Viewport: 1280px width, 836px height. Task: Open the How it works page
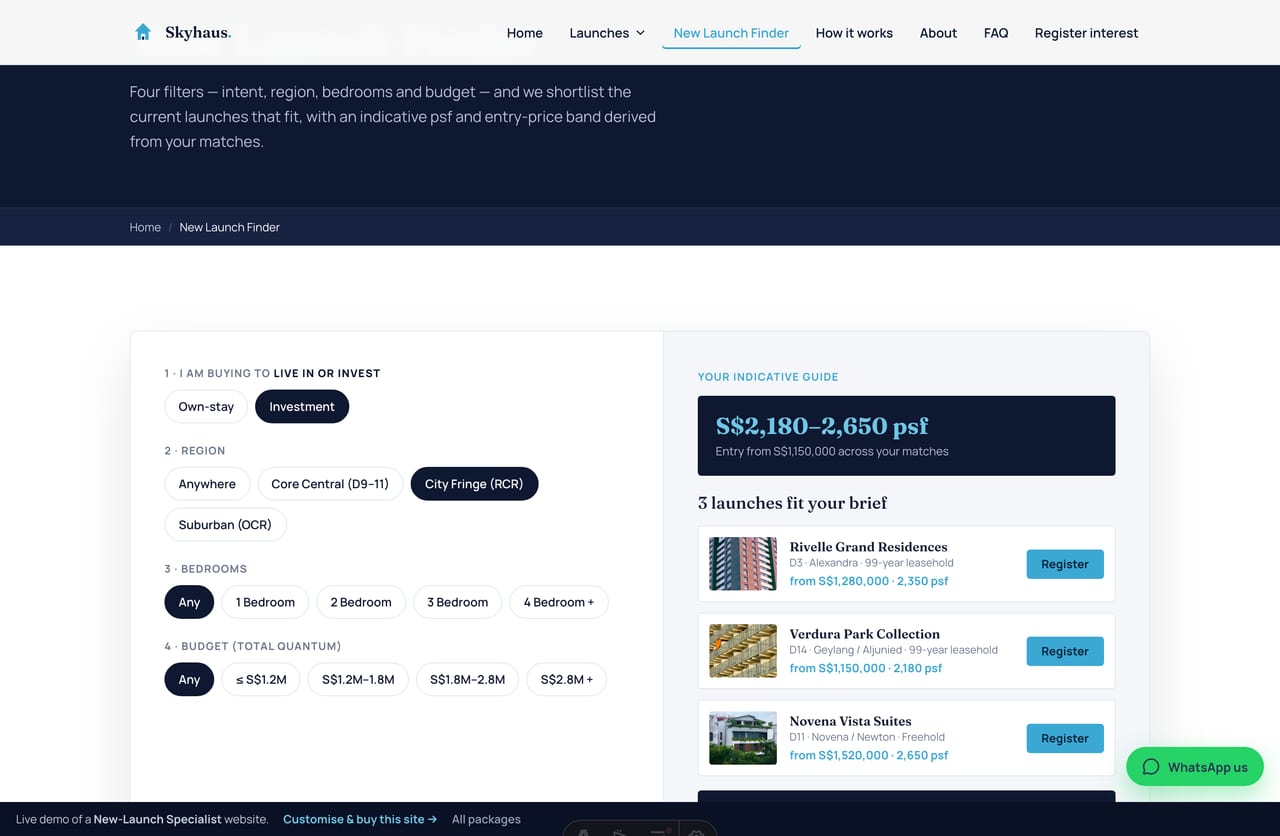pos(854,33)
